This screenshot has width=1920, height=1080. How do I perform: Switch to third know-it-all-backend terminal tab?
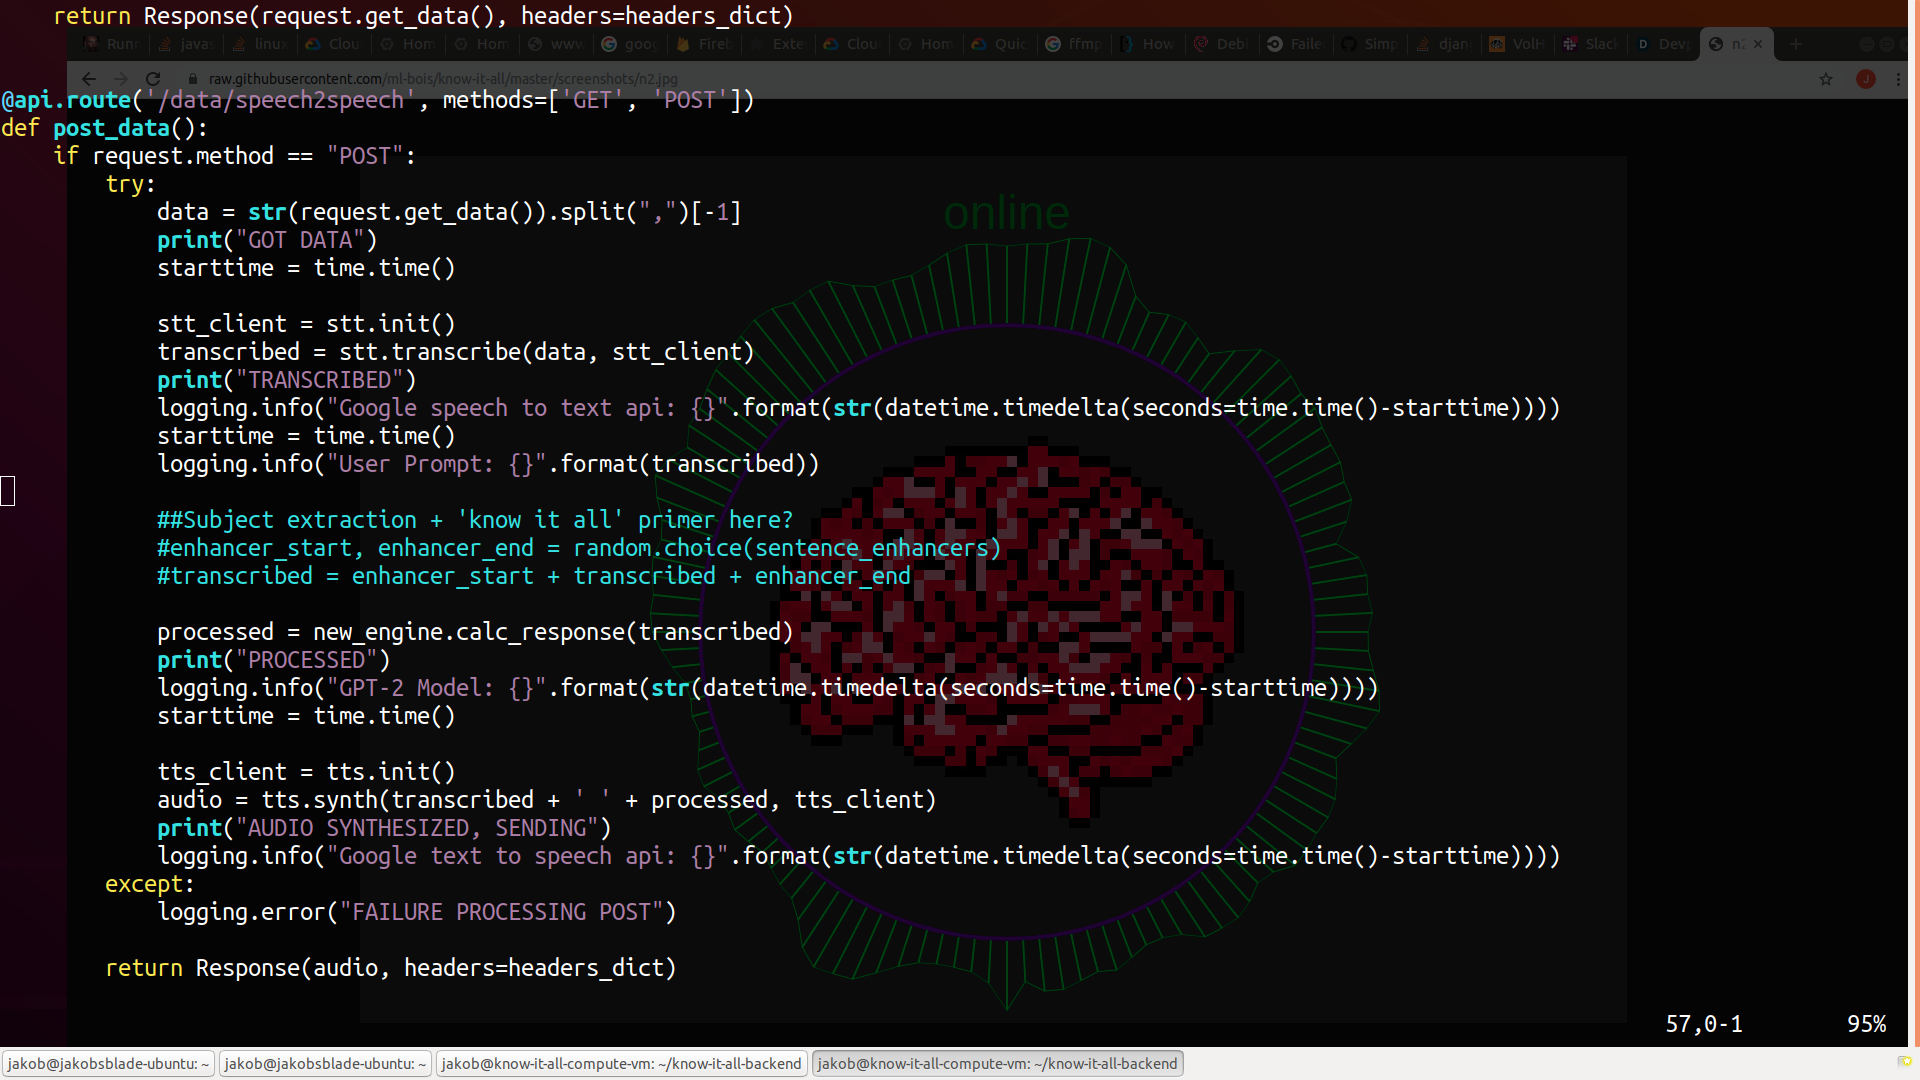(x=621, y=1063)
